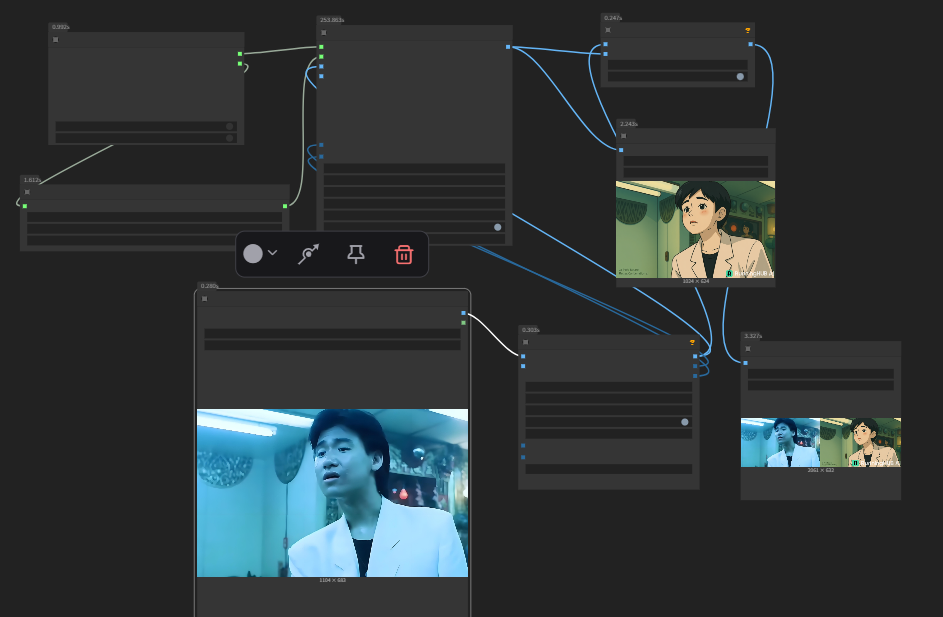This screenshot has width=943, height=617.
Task: Click the green output port on 1.612s node
Action: pyautogui.click(x=285, y=206)
